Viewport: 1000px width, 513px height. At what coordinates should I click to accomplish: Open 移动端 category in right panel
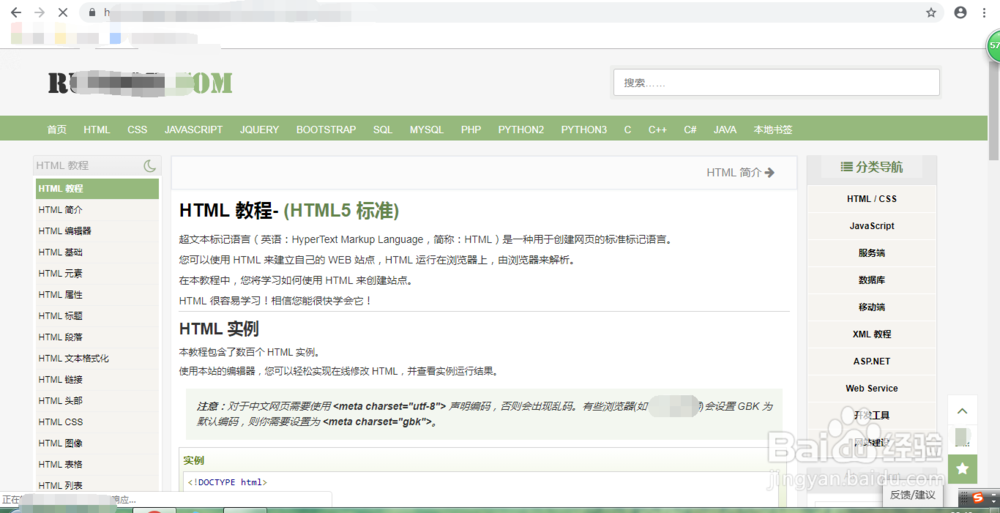click(872, 307)
